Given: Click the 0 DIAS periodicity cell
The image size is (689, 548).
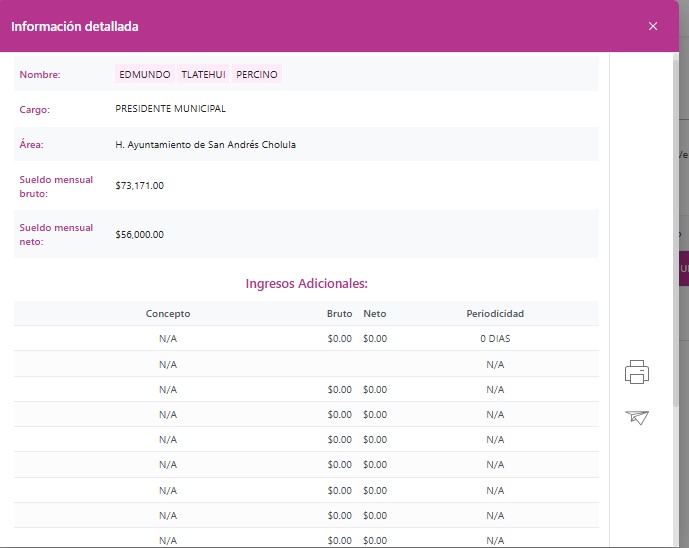Looking at the screenshot, I should pos(495,339).
